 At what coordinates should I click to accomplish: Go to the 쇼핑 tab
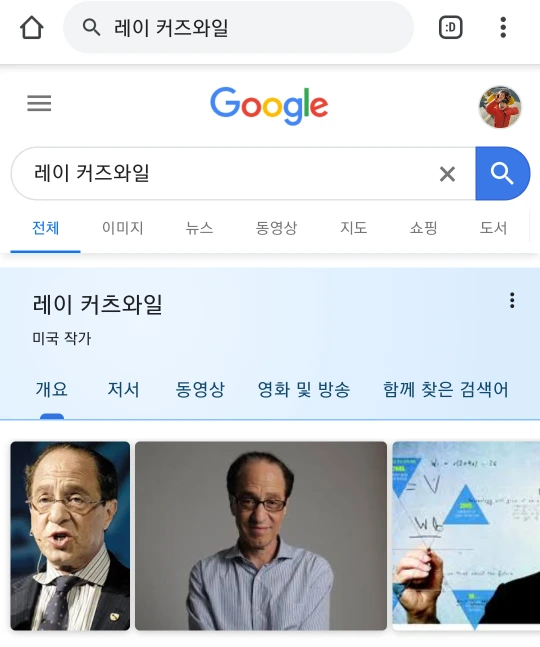[x=423, y=228]
